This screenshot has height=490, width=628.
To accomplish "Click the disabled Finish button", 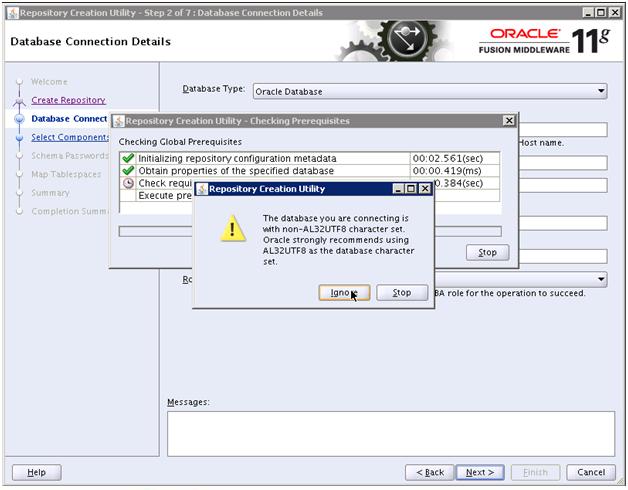I will tap(535, 472).
